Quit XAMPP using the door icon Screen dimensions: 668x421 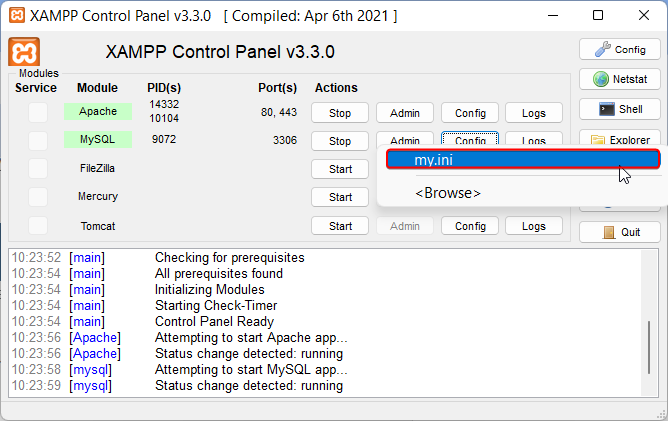coord(619,232)
